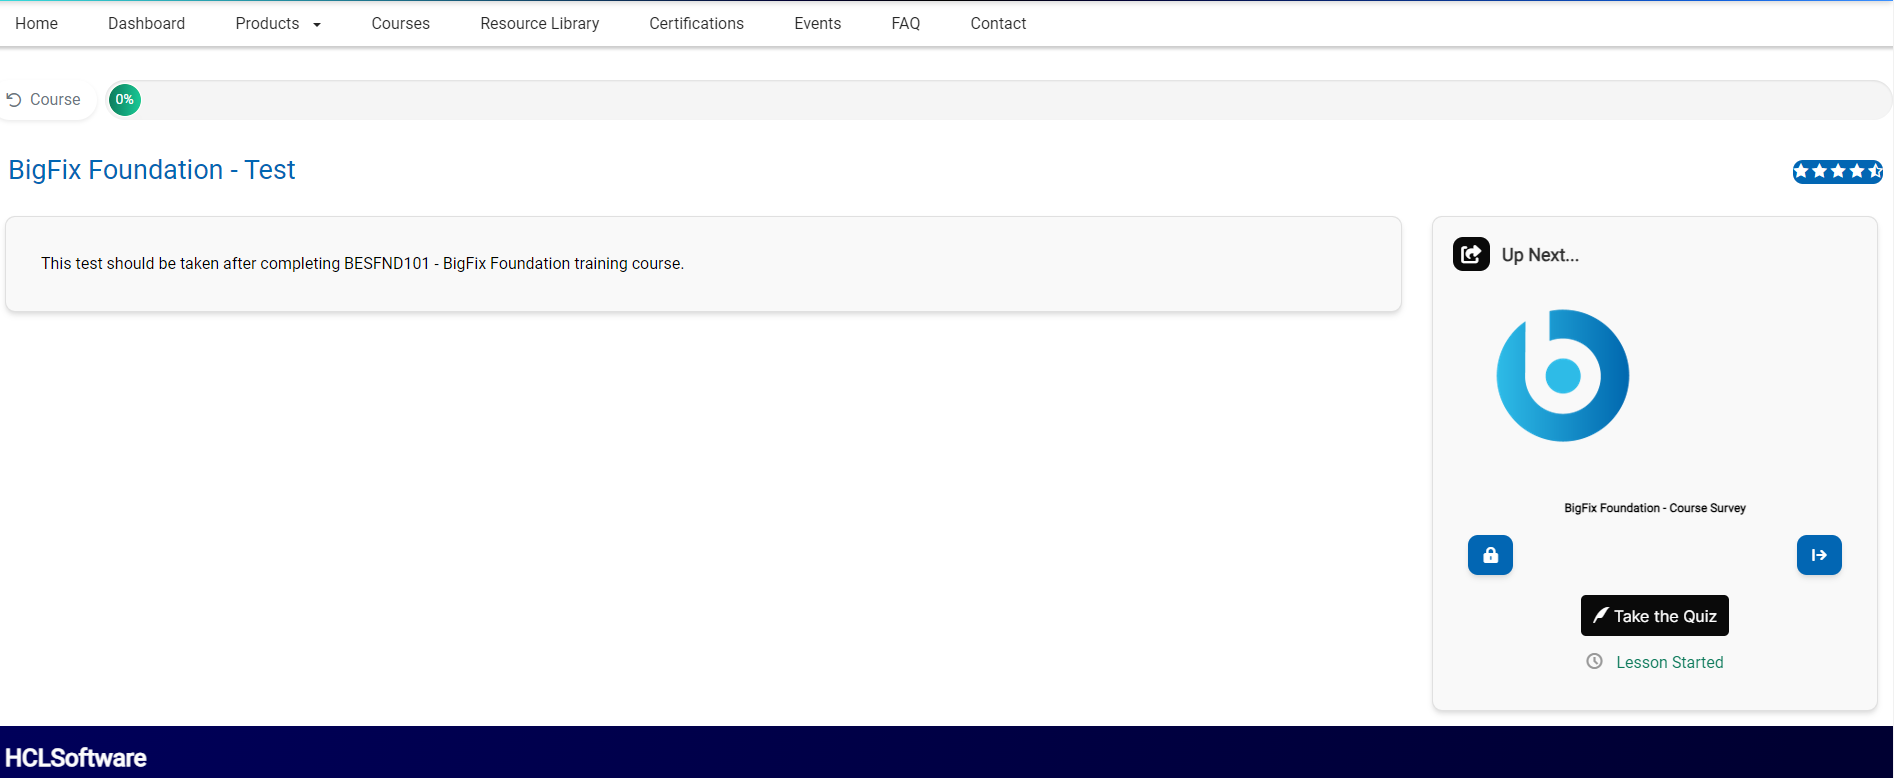
Task: Click the Lesson Started status text
Action: point(1669,662)
